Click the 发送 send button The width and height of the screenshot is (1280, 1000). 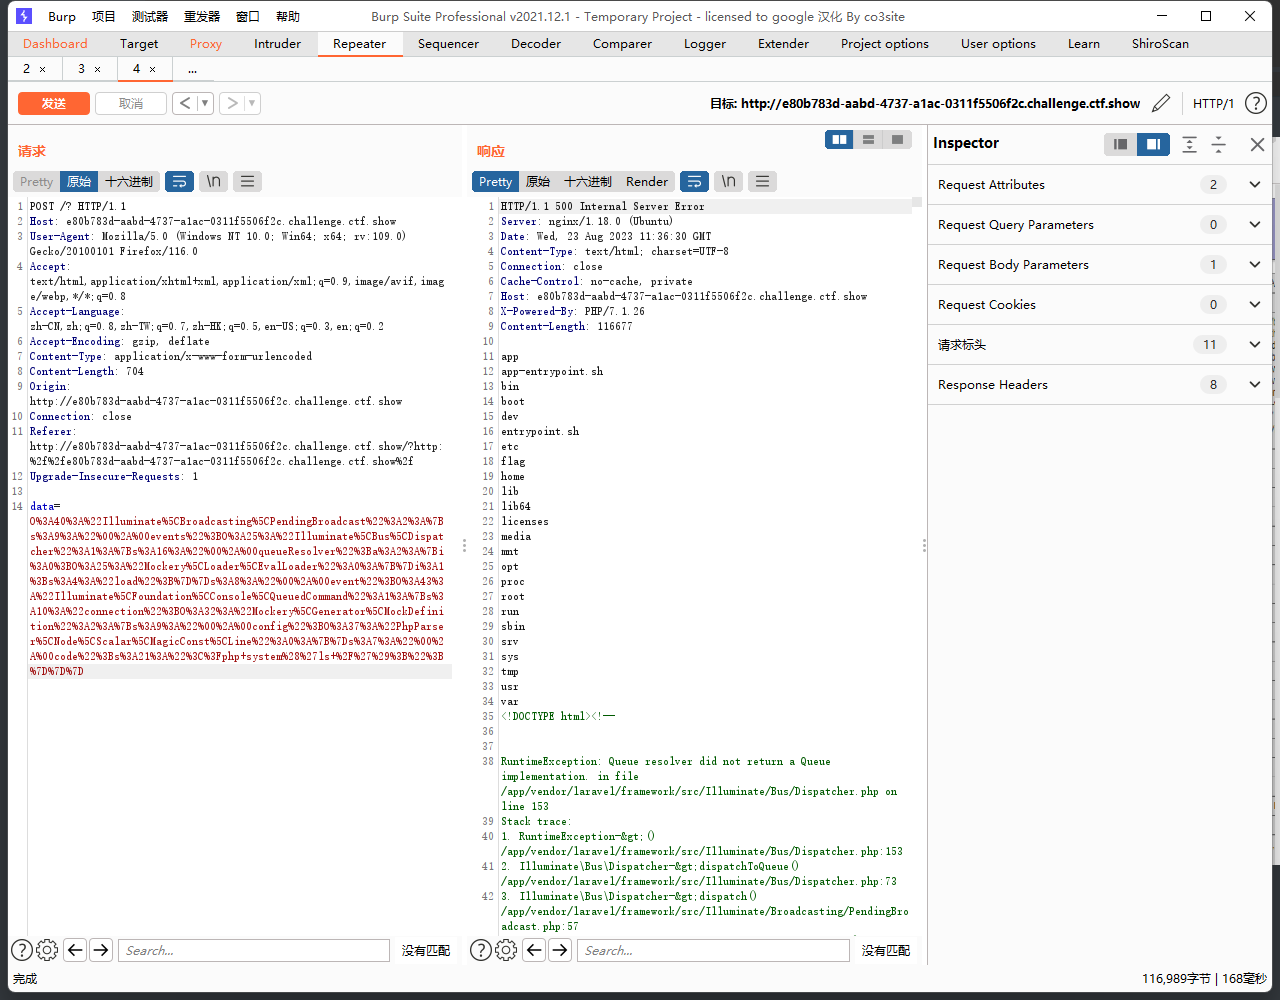(54, 103)
